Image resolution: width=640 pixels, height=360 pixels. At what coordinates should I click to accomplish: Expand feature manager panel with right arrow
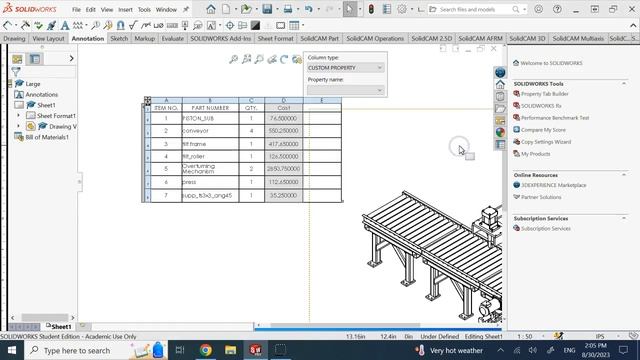point(71,59)
